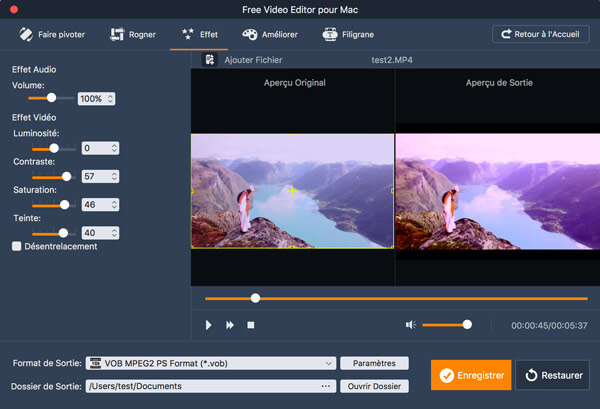The height and width of the screenshot is (409, 600).
Task: Mute audio with the speaker icon
Action: (410, 325)
